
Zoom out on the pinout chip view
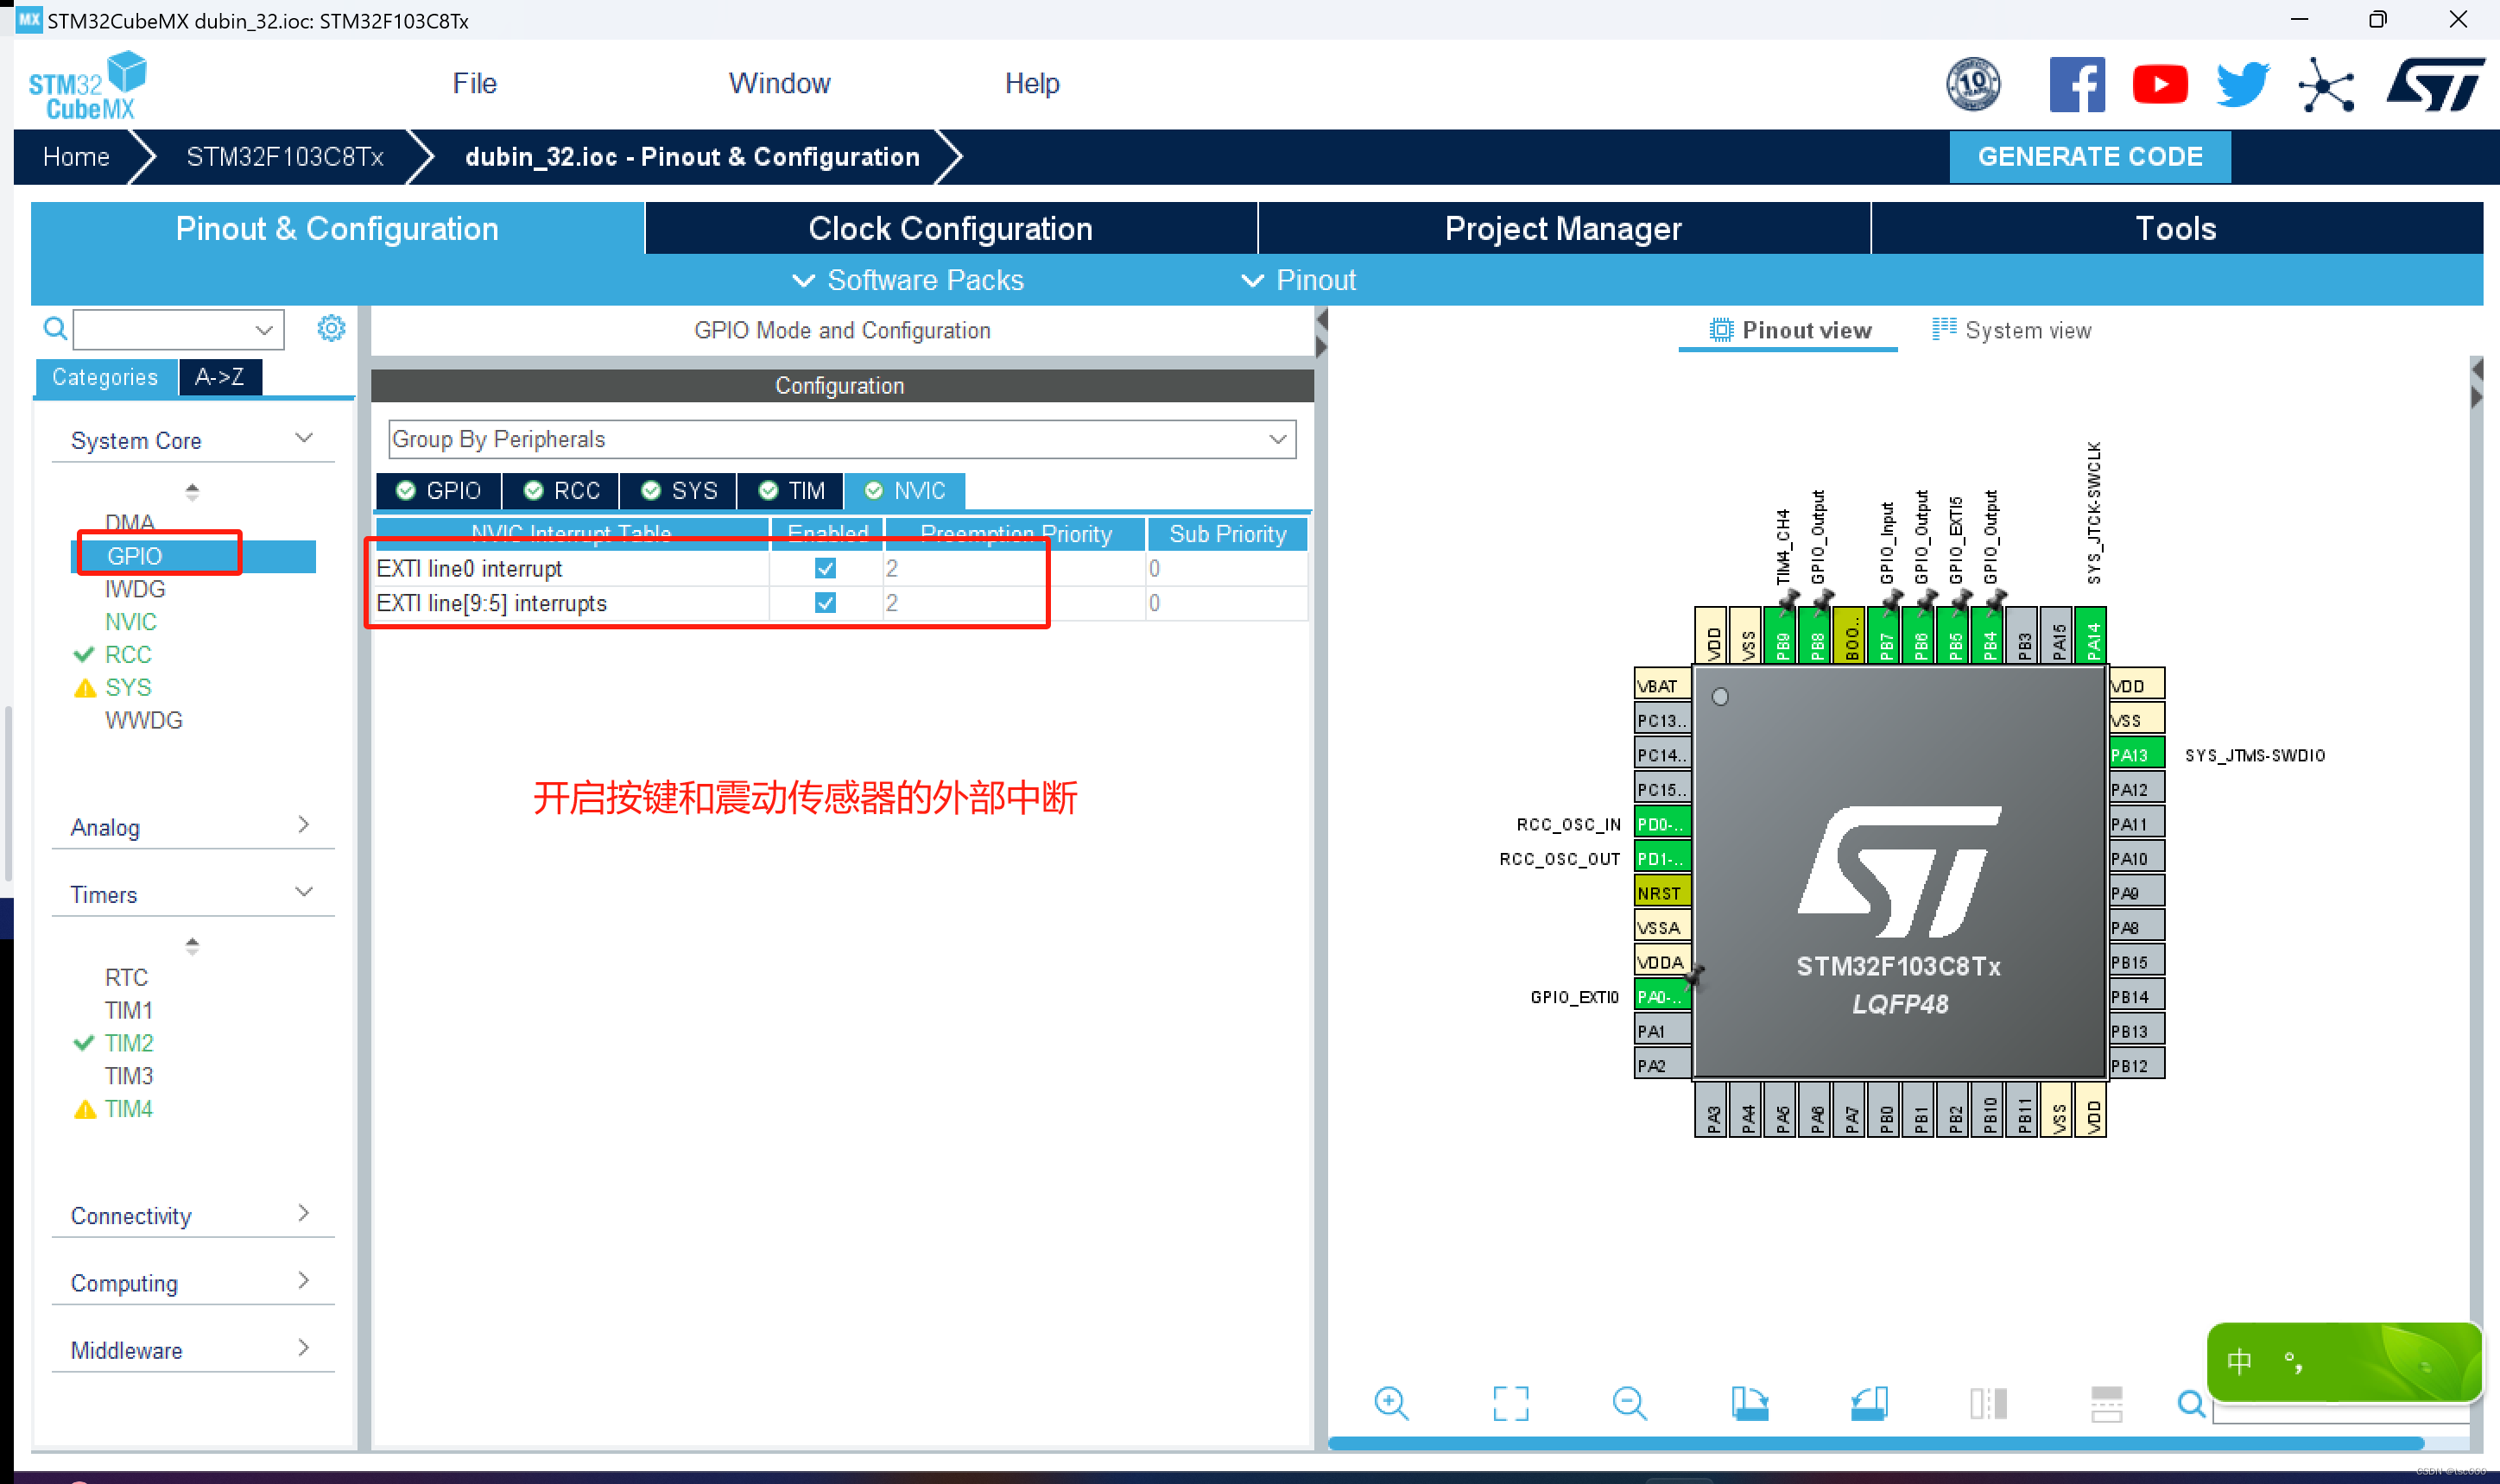pyautogui.click(x=1629, y=1403)
